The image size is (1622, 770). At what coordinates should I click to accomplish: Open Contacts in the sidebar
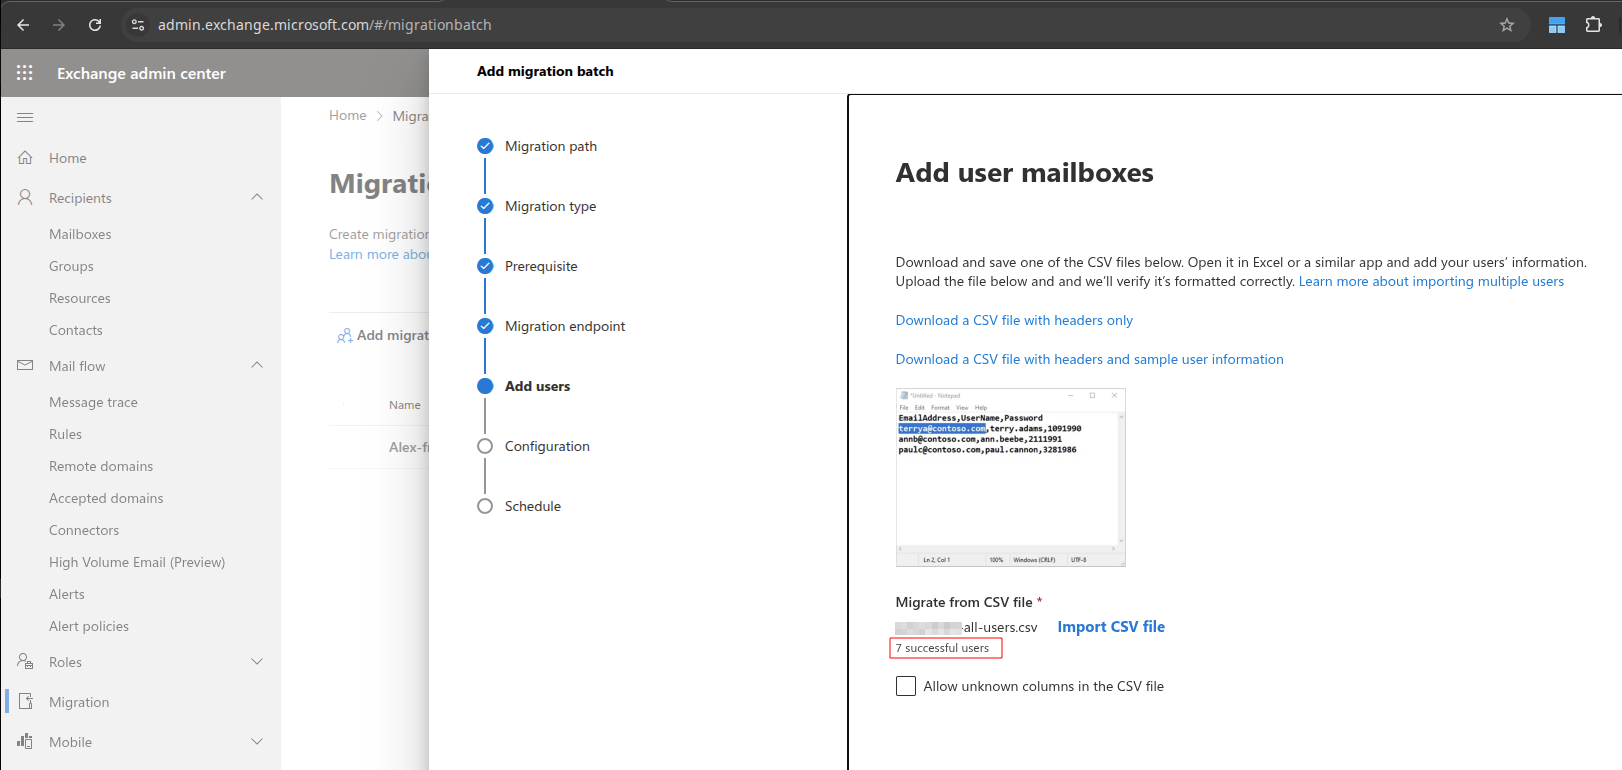pos(76,330)
